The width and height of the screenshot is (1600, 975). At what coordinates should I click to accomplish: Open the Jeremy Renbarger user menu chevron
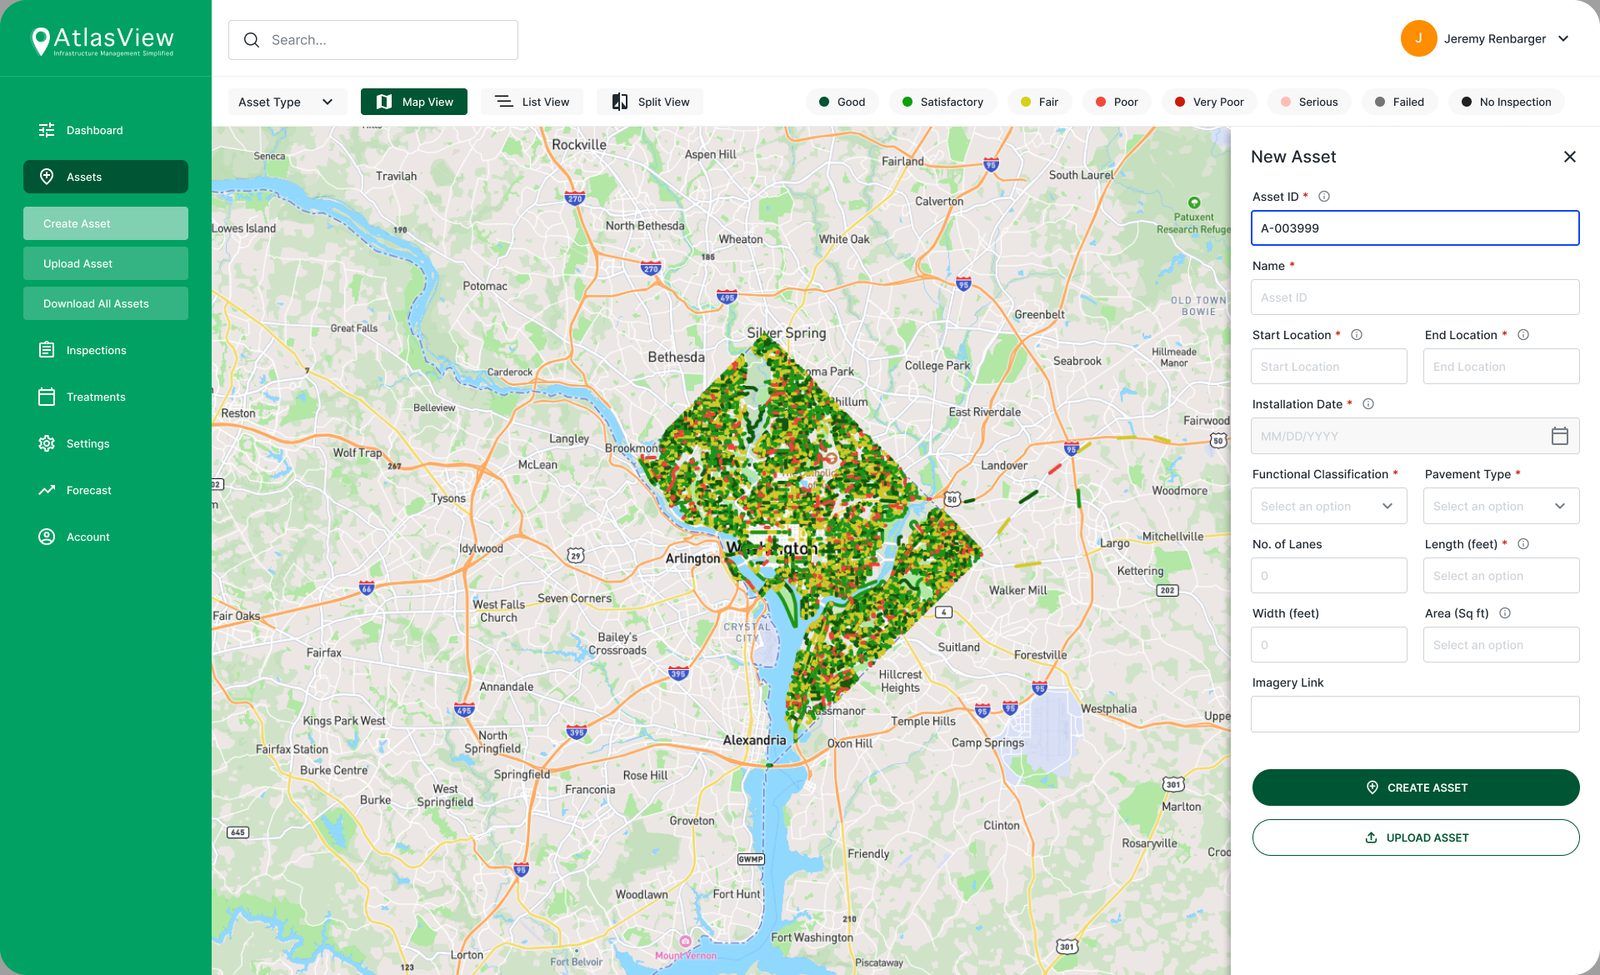click(1563, 39)
